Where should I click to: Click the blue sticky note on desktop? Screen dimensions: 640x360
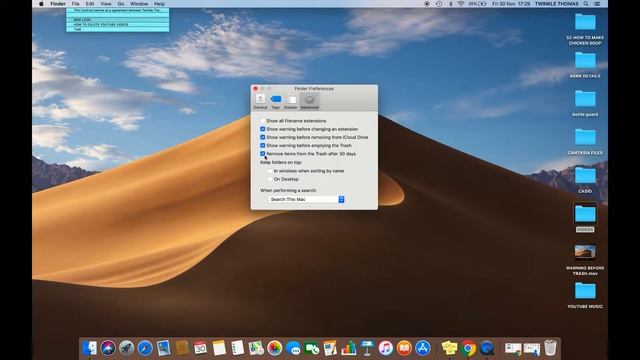[x=118, y=20]
